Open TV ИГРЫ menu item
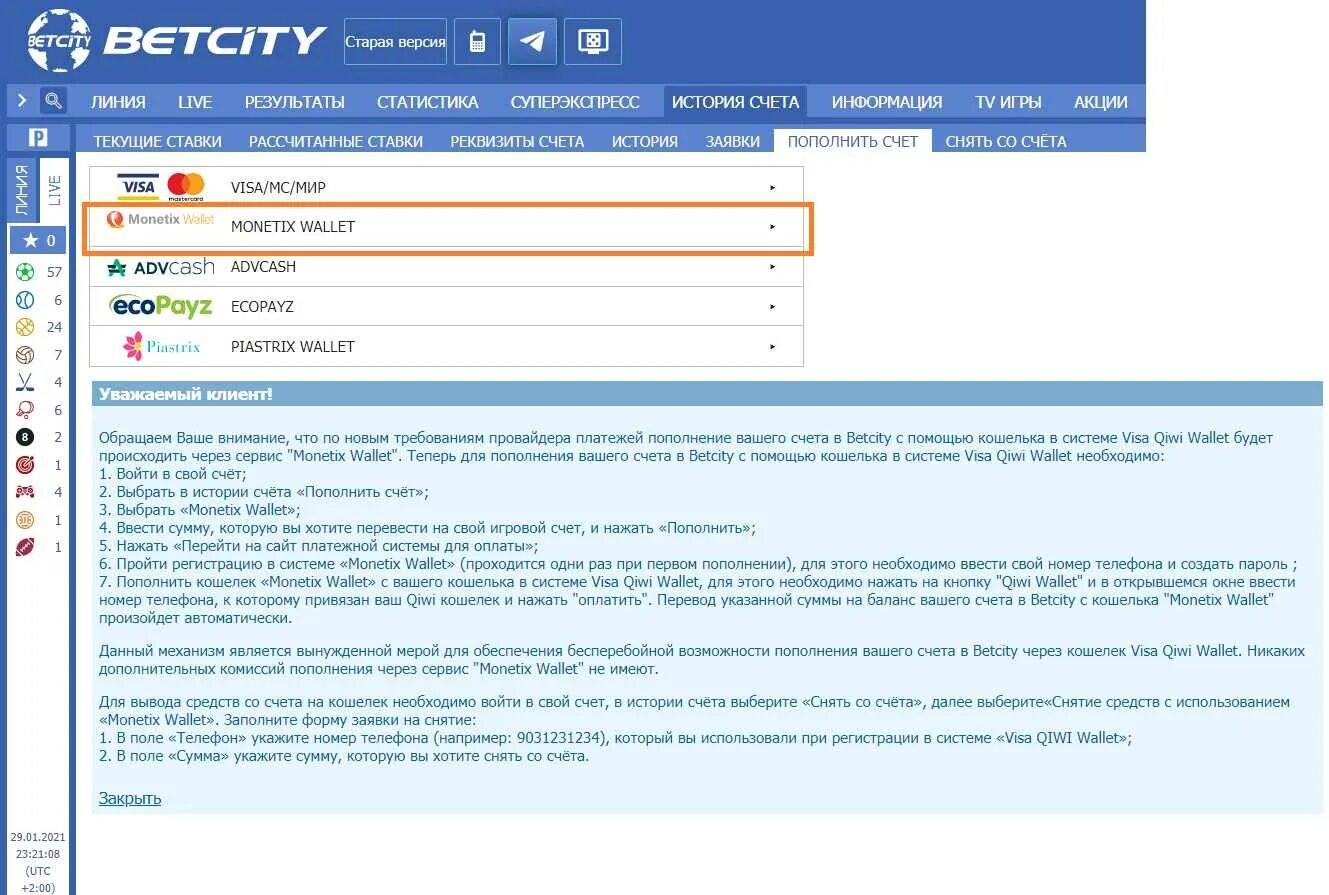 tap(1008, 102)
